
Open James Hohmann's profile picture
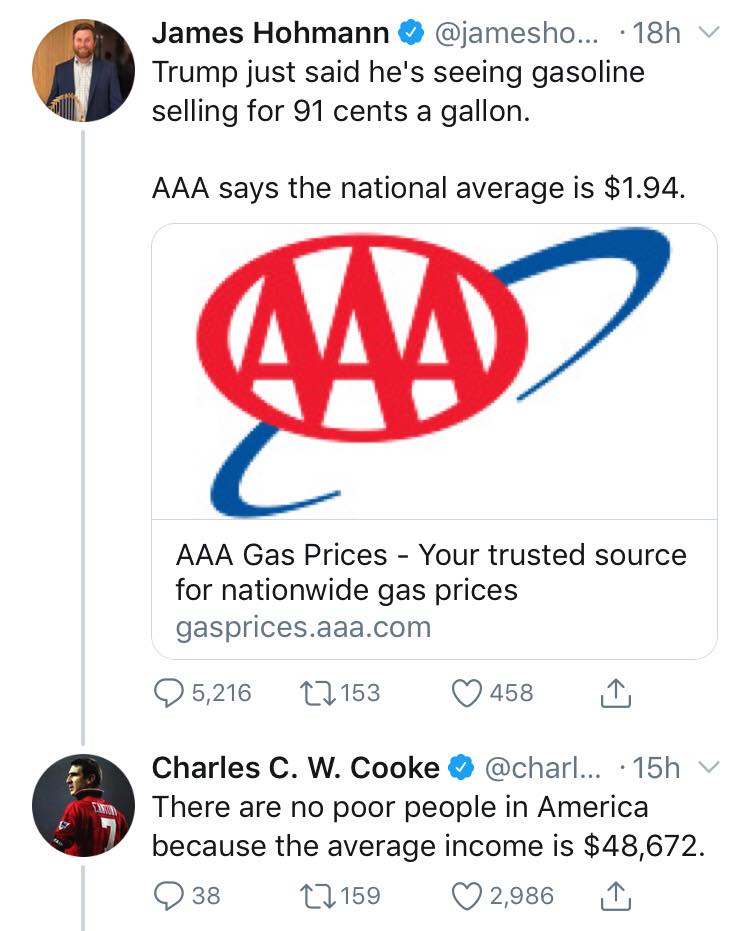coord(83,71)
